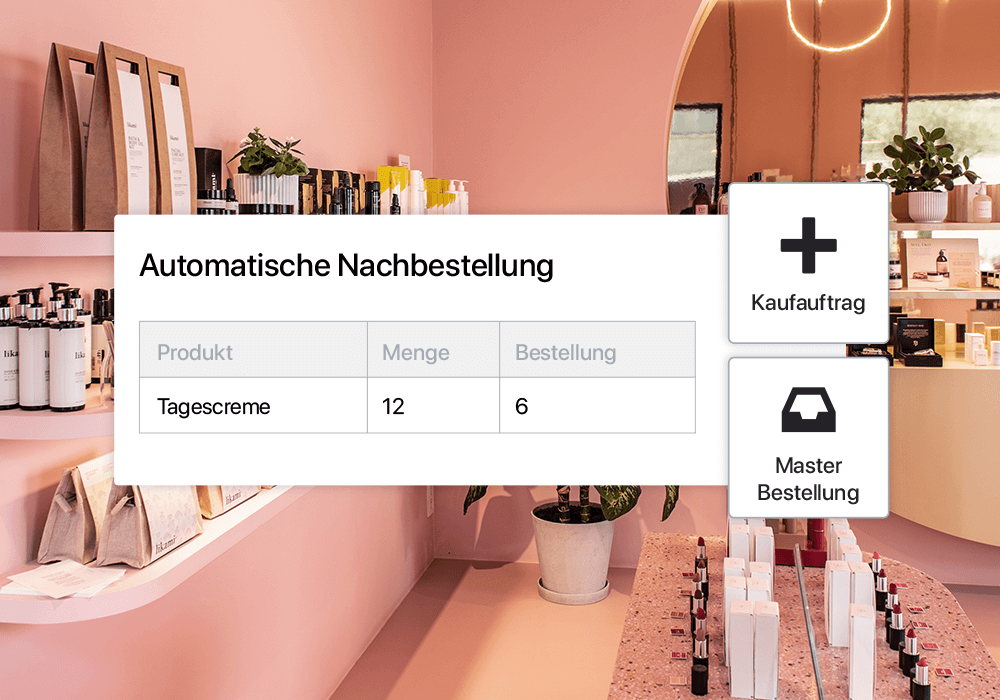Click the Menge value 12 cell
1000x700 pixels.
[433, 405]
